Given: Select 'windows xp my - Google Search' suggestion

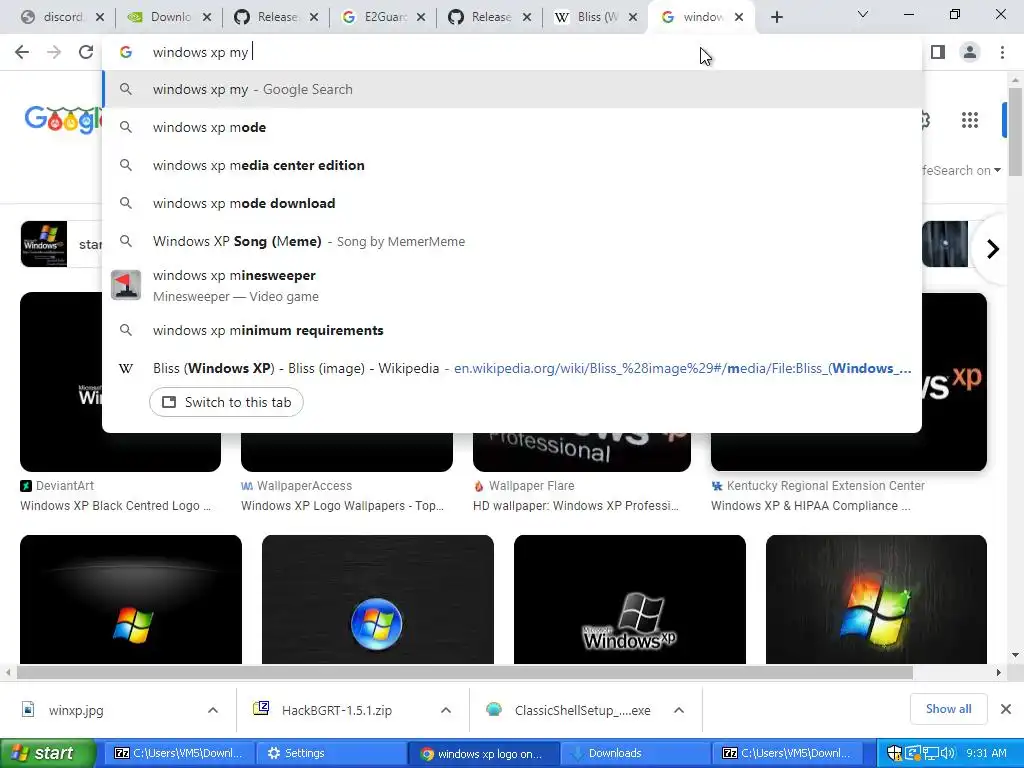Looking at the screenshot, I should (x=512, y=89).
